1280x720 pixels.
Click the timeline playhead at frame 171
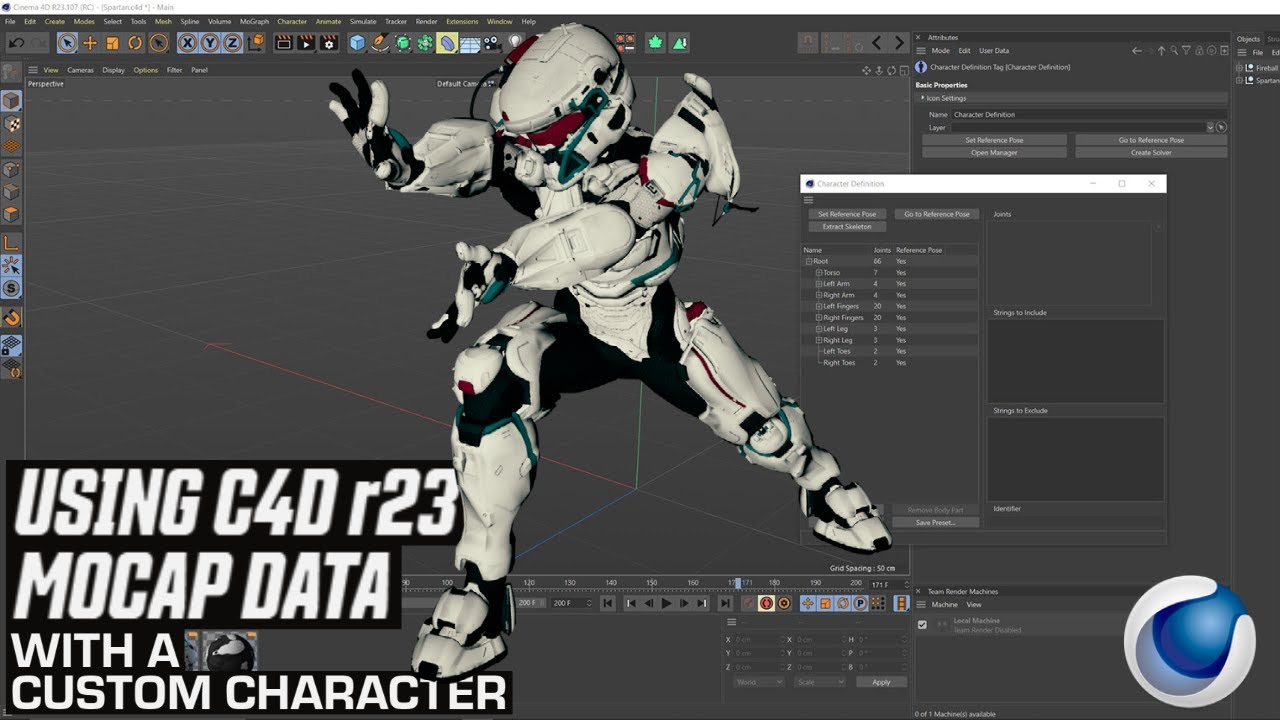(737, 582)
